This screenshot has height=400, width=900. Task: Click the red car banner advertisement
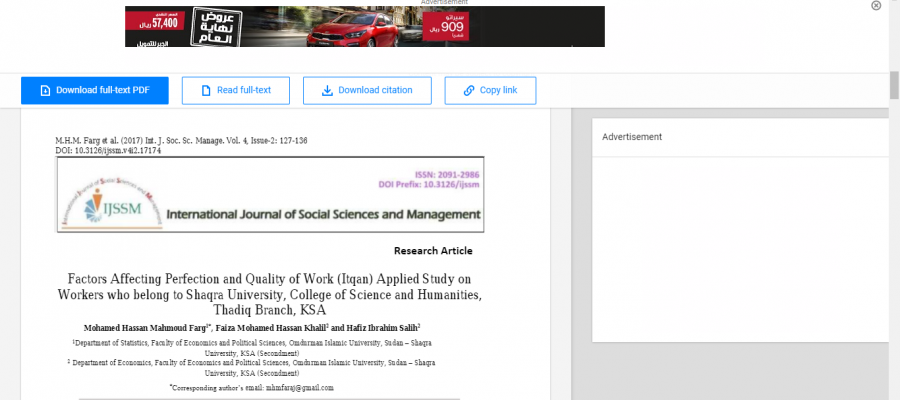click(x=364, y=26)
